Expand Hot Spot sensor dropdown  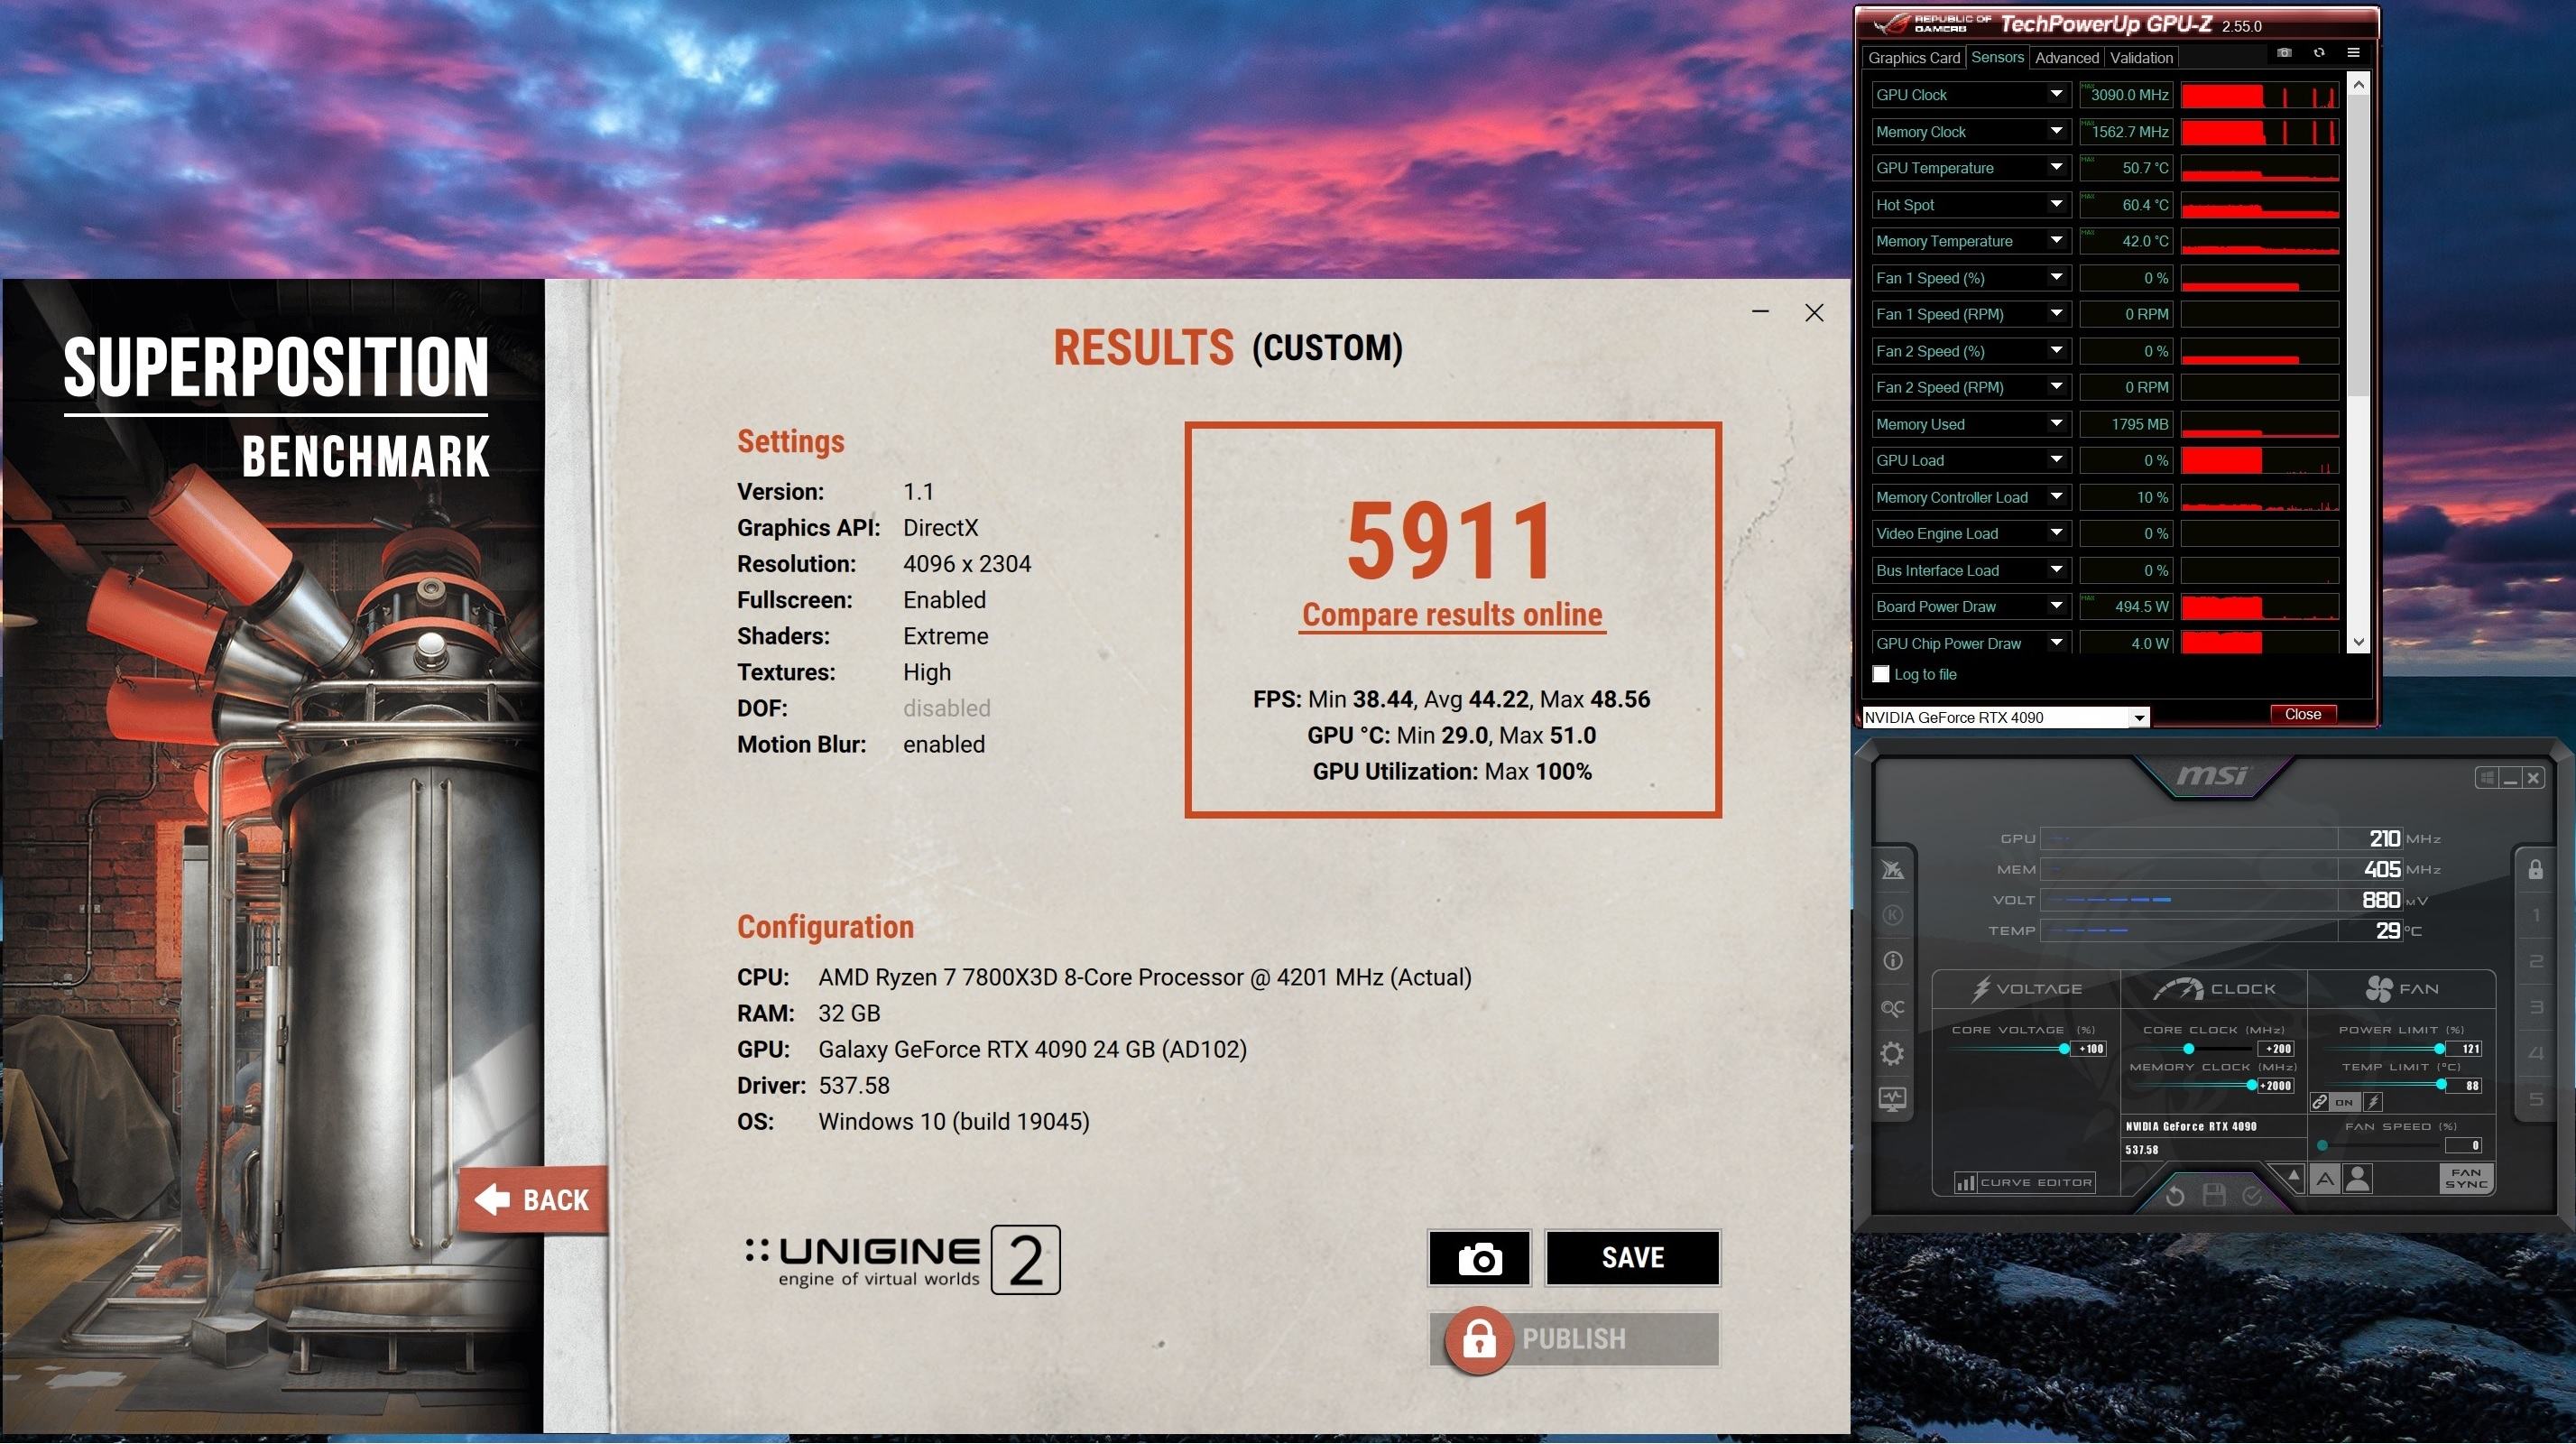tap(2056, 204)
